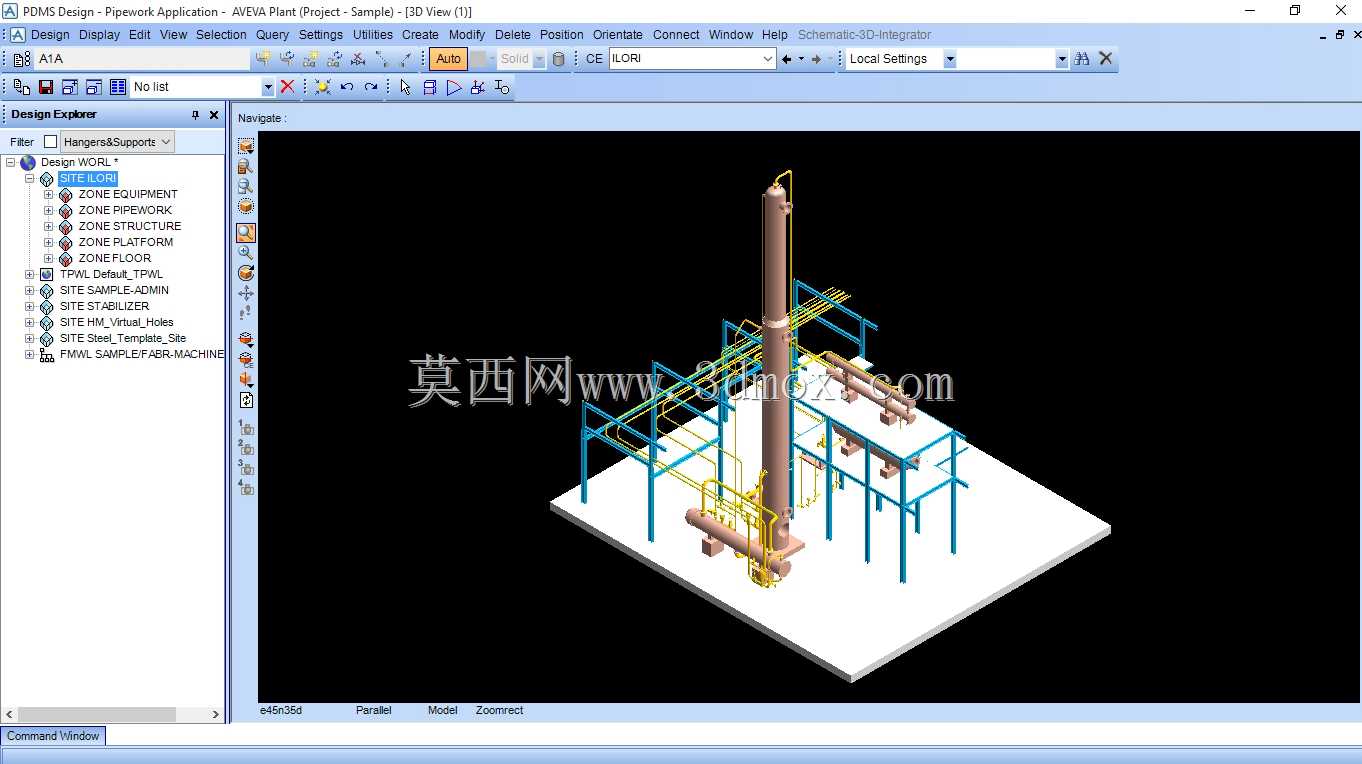Open the CE ILORI combo box dropdown
Screen dimensions: 1362x764
point(768,59)
